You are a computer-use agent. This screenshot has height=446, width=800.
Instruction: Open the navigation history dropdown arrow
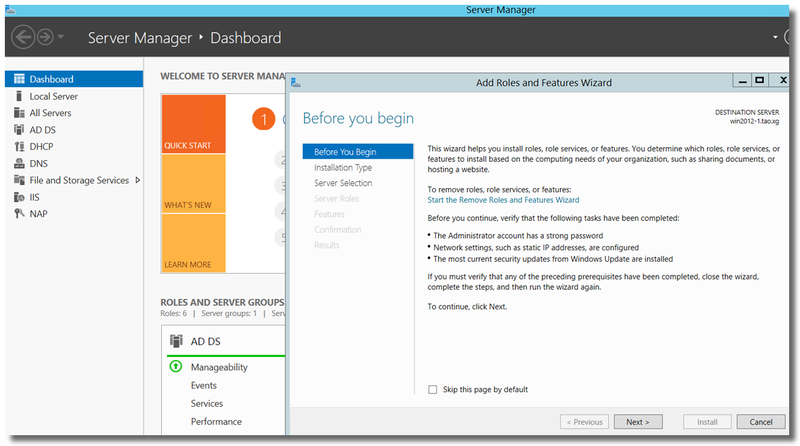61,37
